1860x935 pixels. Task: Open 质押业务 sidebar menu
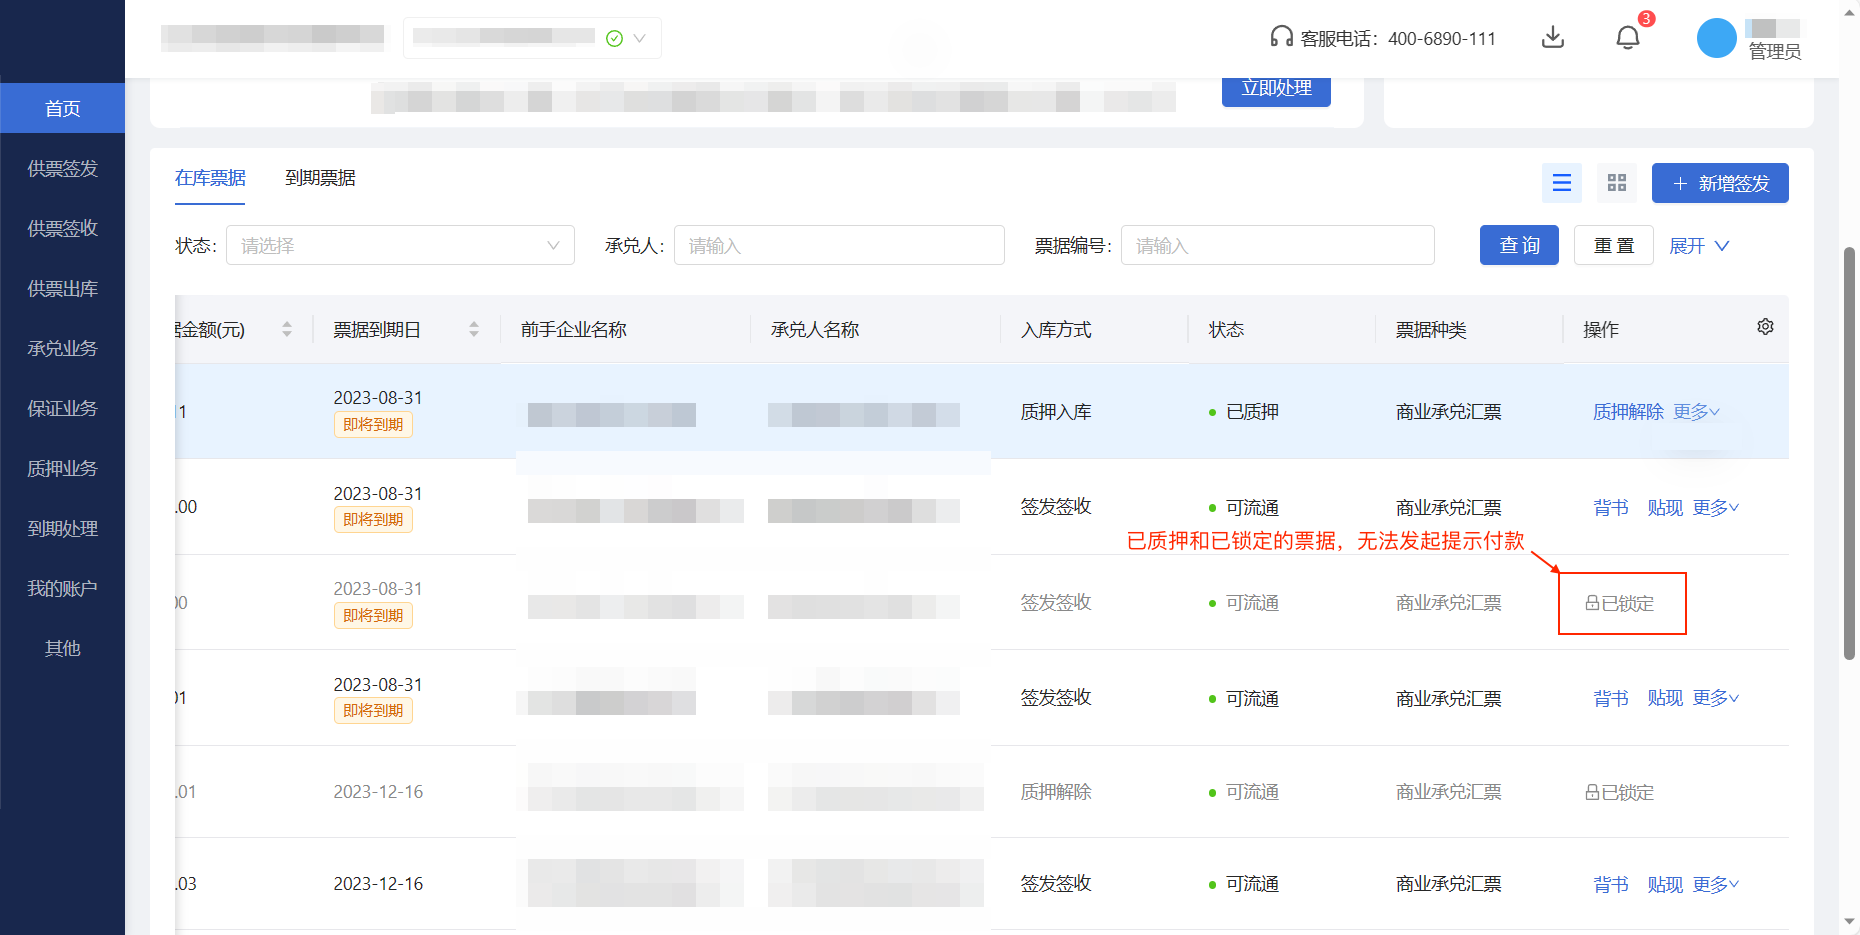pos(62,468)
